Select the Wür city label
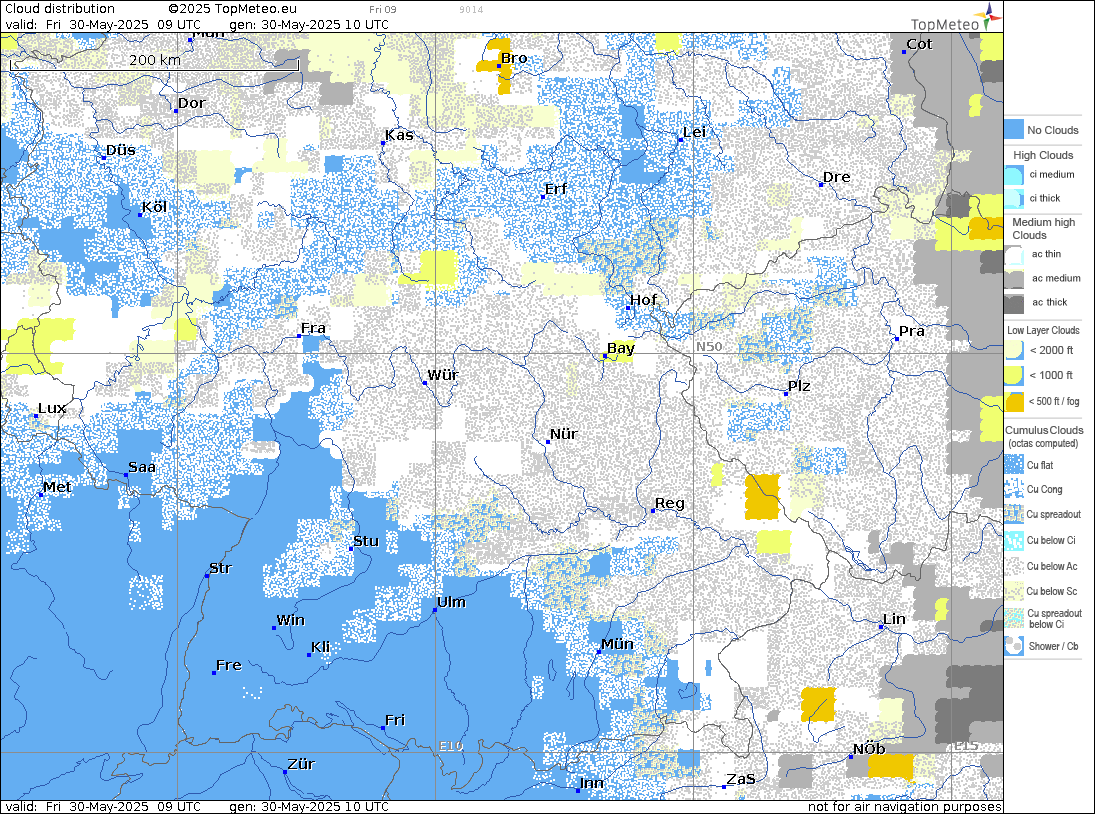Image resolution: width=1095 pixels, height=814 pixels. tap(443, 375)
